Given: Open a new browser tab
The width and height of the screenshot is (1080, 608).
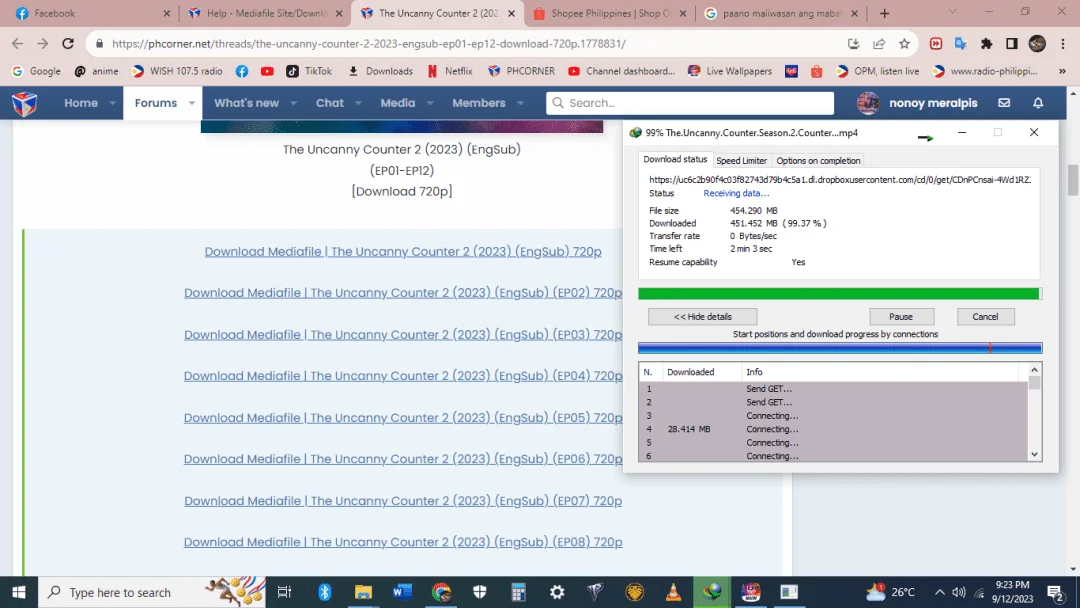Looking at the screenshot, I should pyautogui.click(x=884, y=13).
